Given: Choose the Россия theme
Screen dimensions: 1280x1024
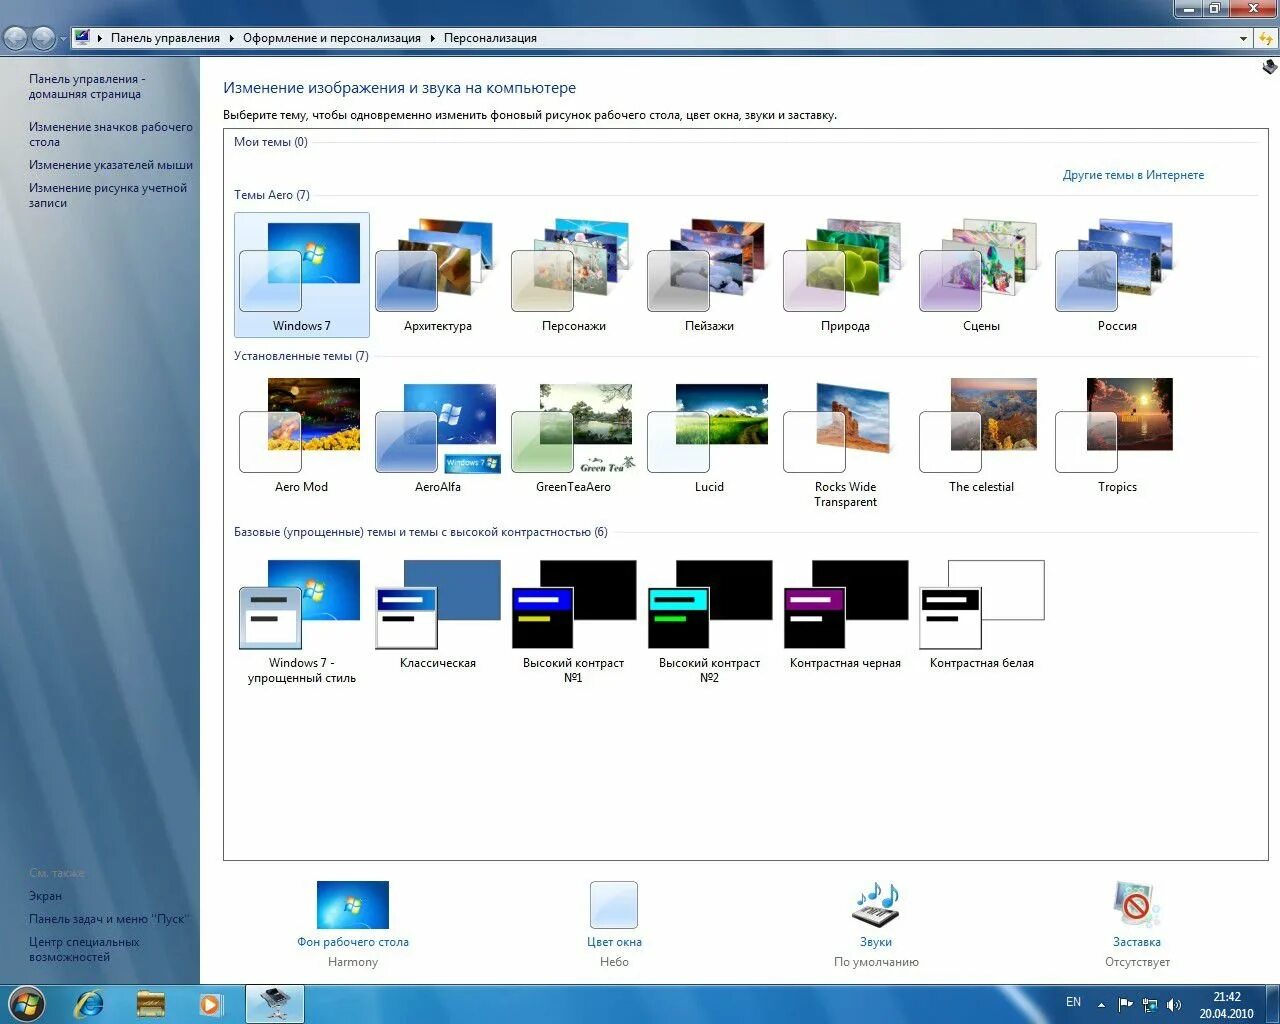Looking at the screenshot, I should coord(1117,275).
